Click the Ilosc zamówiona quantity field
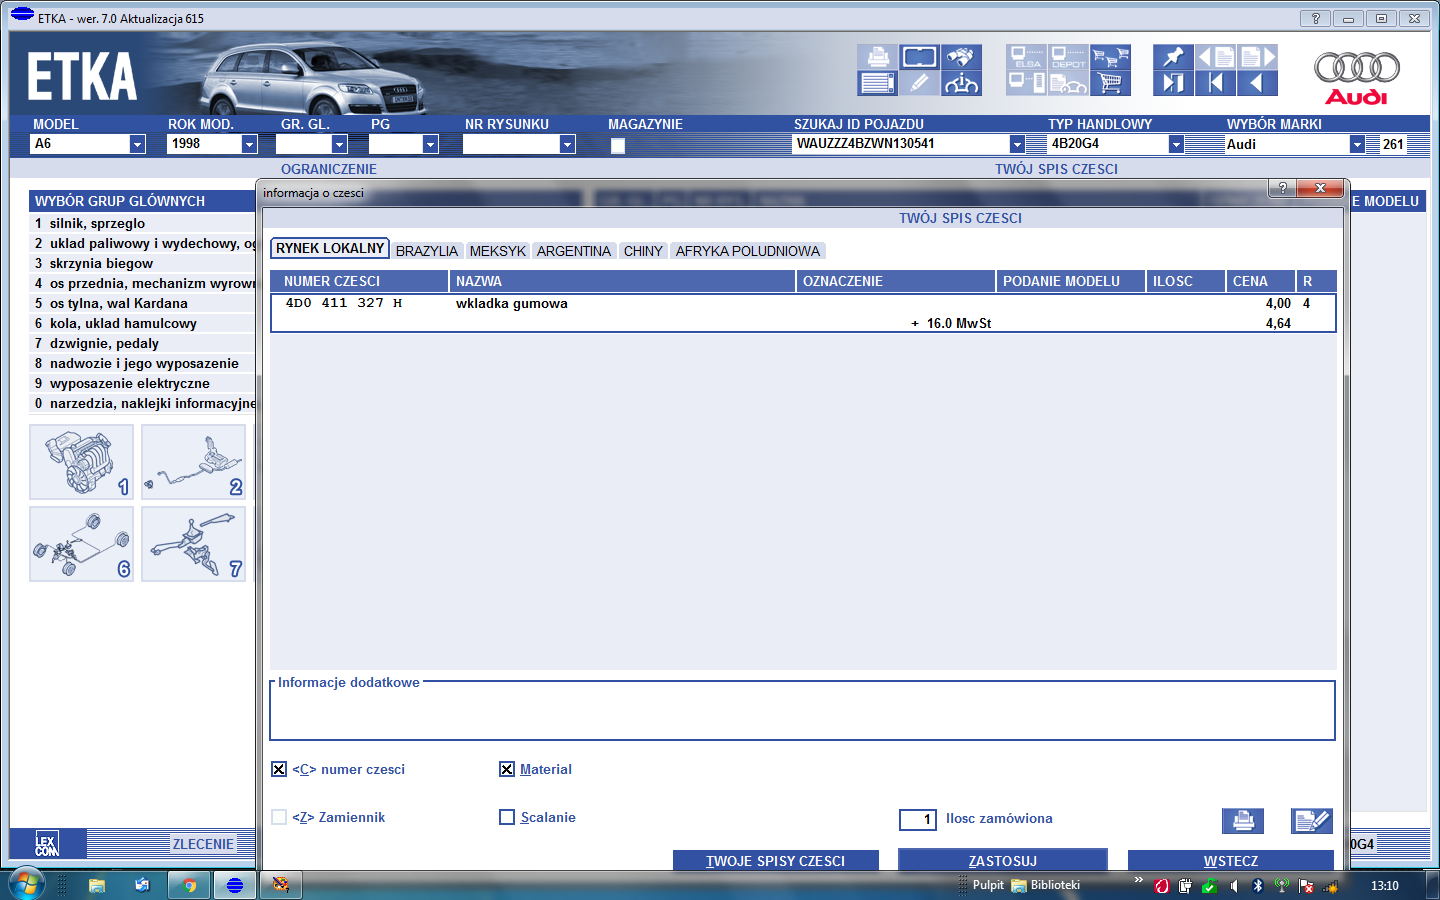This screenshot has width=1440, height=900. click(918, 820)
